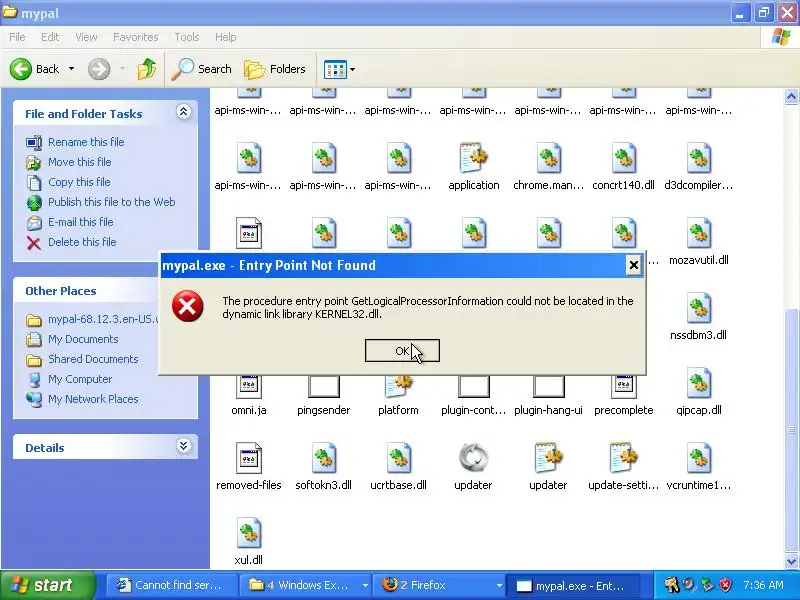Go to Shared Documents
Image resolution: width=800 pixels, height=600 pixels.
(93, 359)
